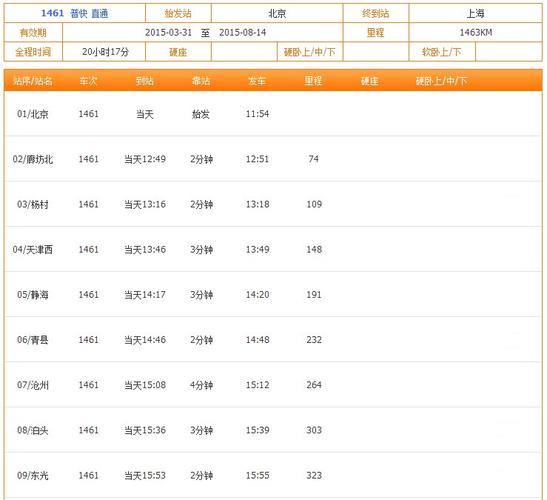Screen dimensions: 547x500
Task: Select the 有效期 label
Action: (33, 32)
